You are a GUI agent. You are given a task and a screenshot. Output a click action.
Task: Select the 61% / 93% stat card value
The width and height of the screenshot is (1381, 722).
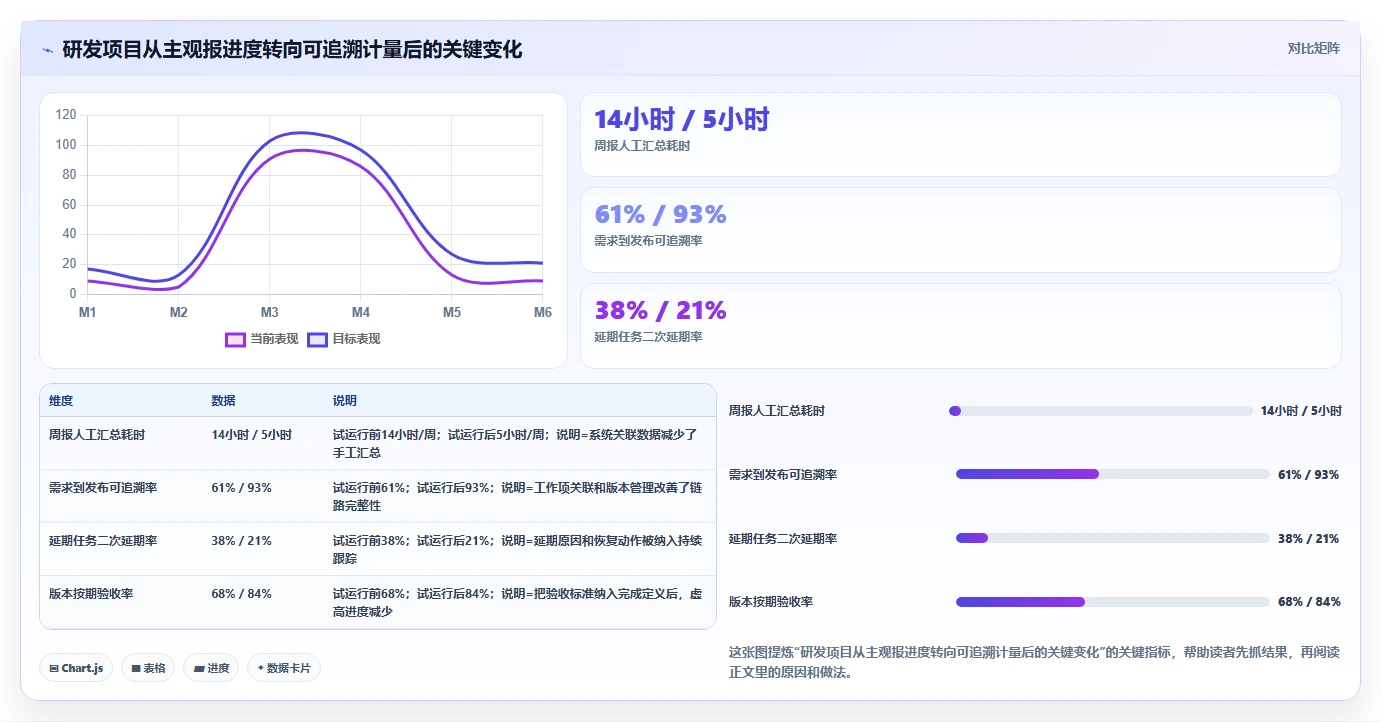[660, 215]
